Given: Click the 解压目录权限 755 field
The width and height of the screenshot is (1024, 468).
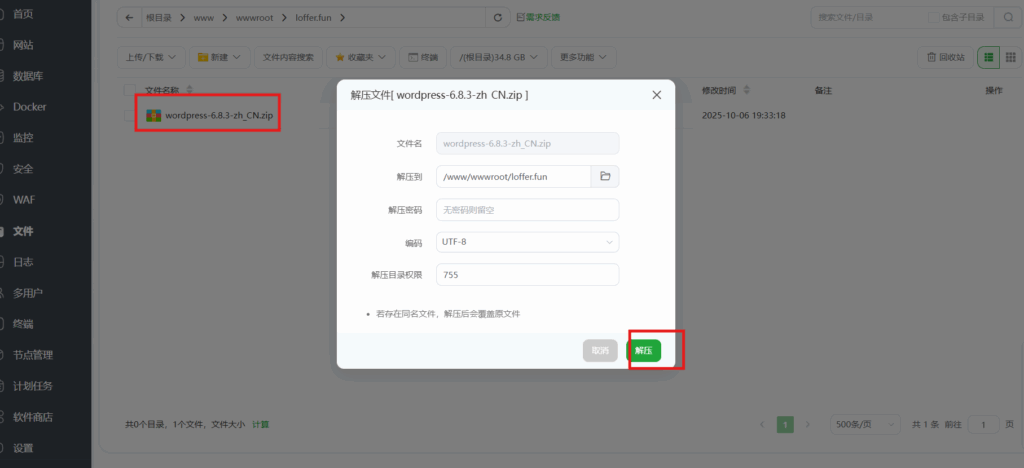Looking at the screenshot, I should 528,275.
